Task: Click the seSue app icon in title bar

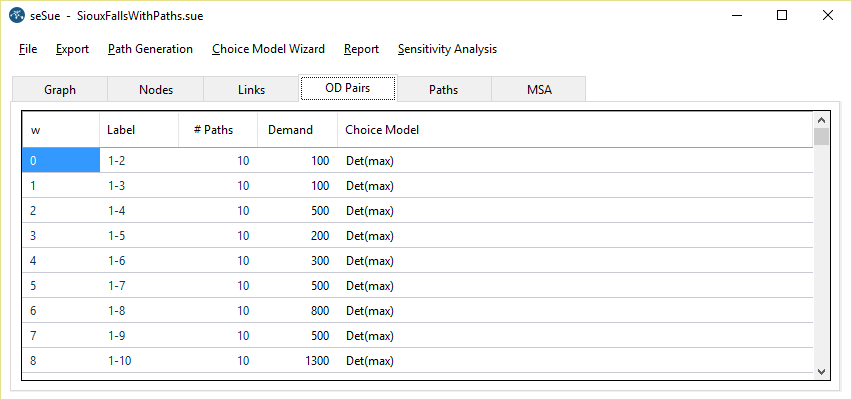Action: pos(16,16)
